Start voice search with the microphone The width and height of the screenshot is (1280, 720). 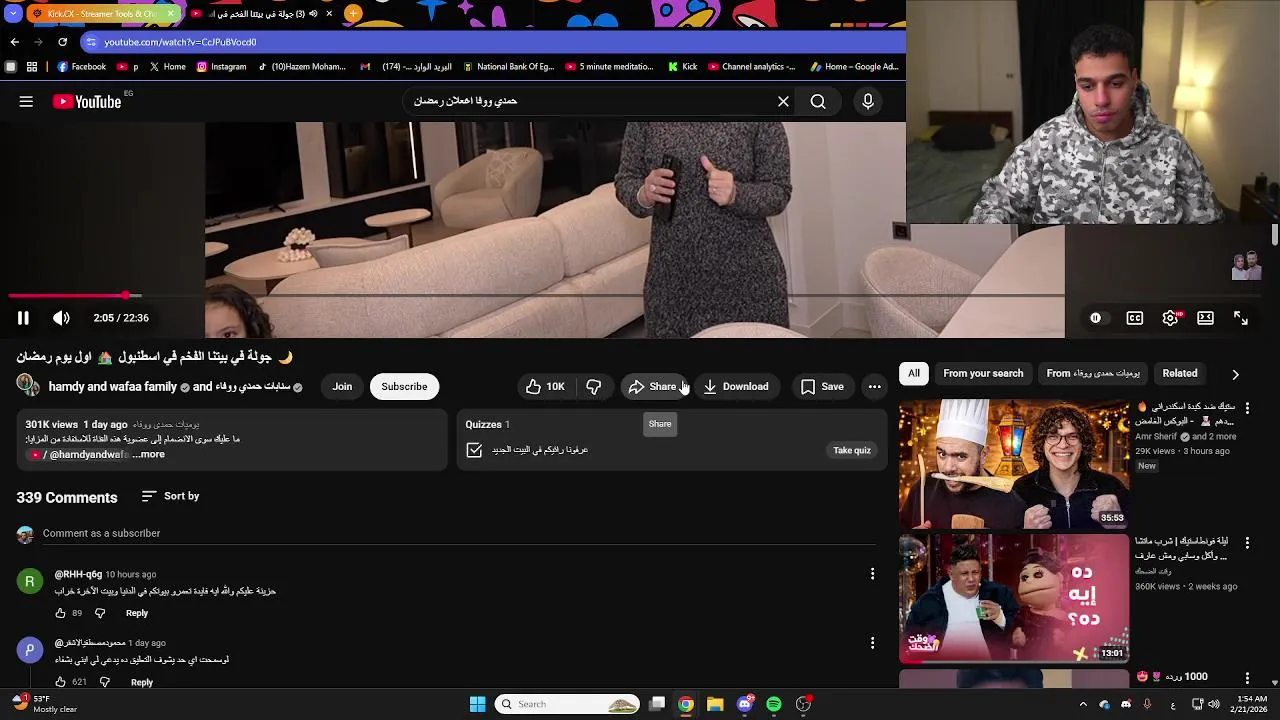coord(868,101)
